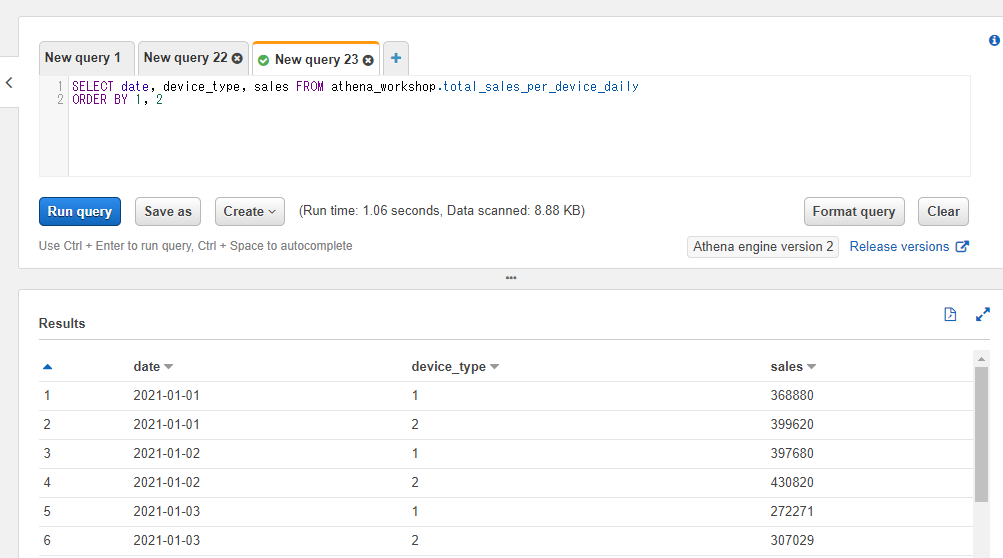Click the panel resize ellipsis handle

click(x=511, y=278)
